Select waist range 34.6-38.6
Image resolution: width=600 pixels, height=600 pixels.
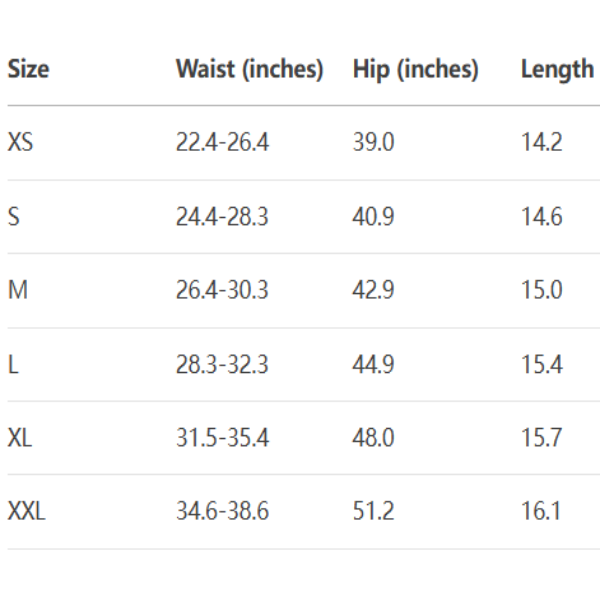[x=222, y=512]
